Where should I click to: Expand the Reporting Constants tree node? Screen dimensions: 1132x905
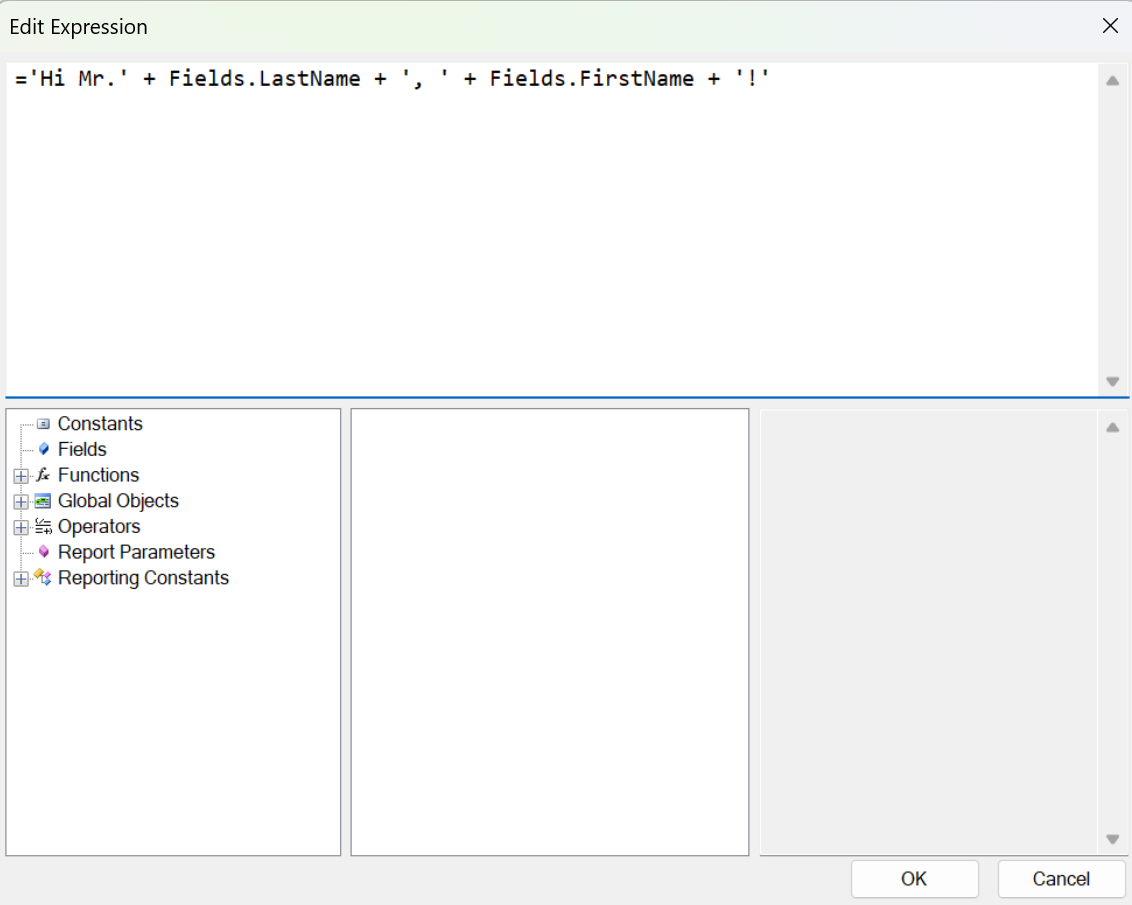[21, 578]
